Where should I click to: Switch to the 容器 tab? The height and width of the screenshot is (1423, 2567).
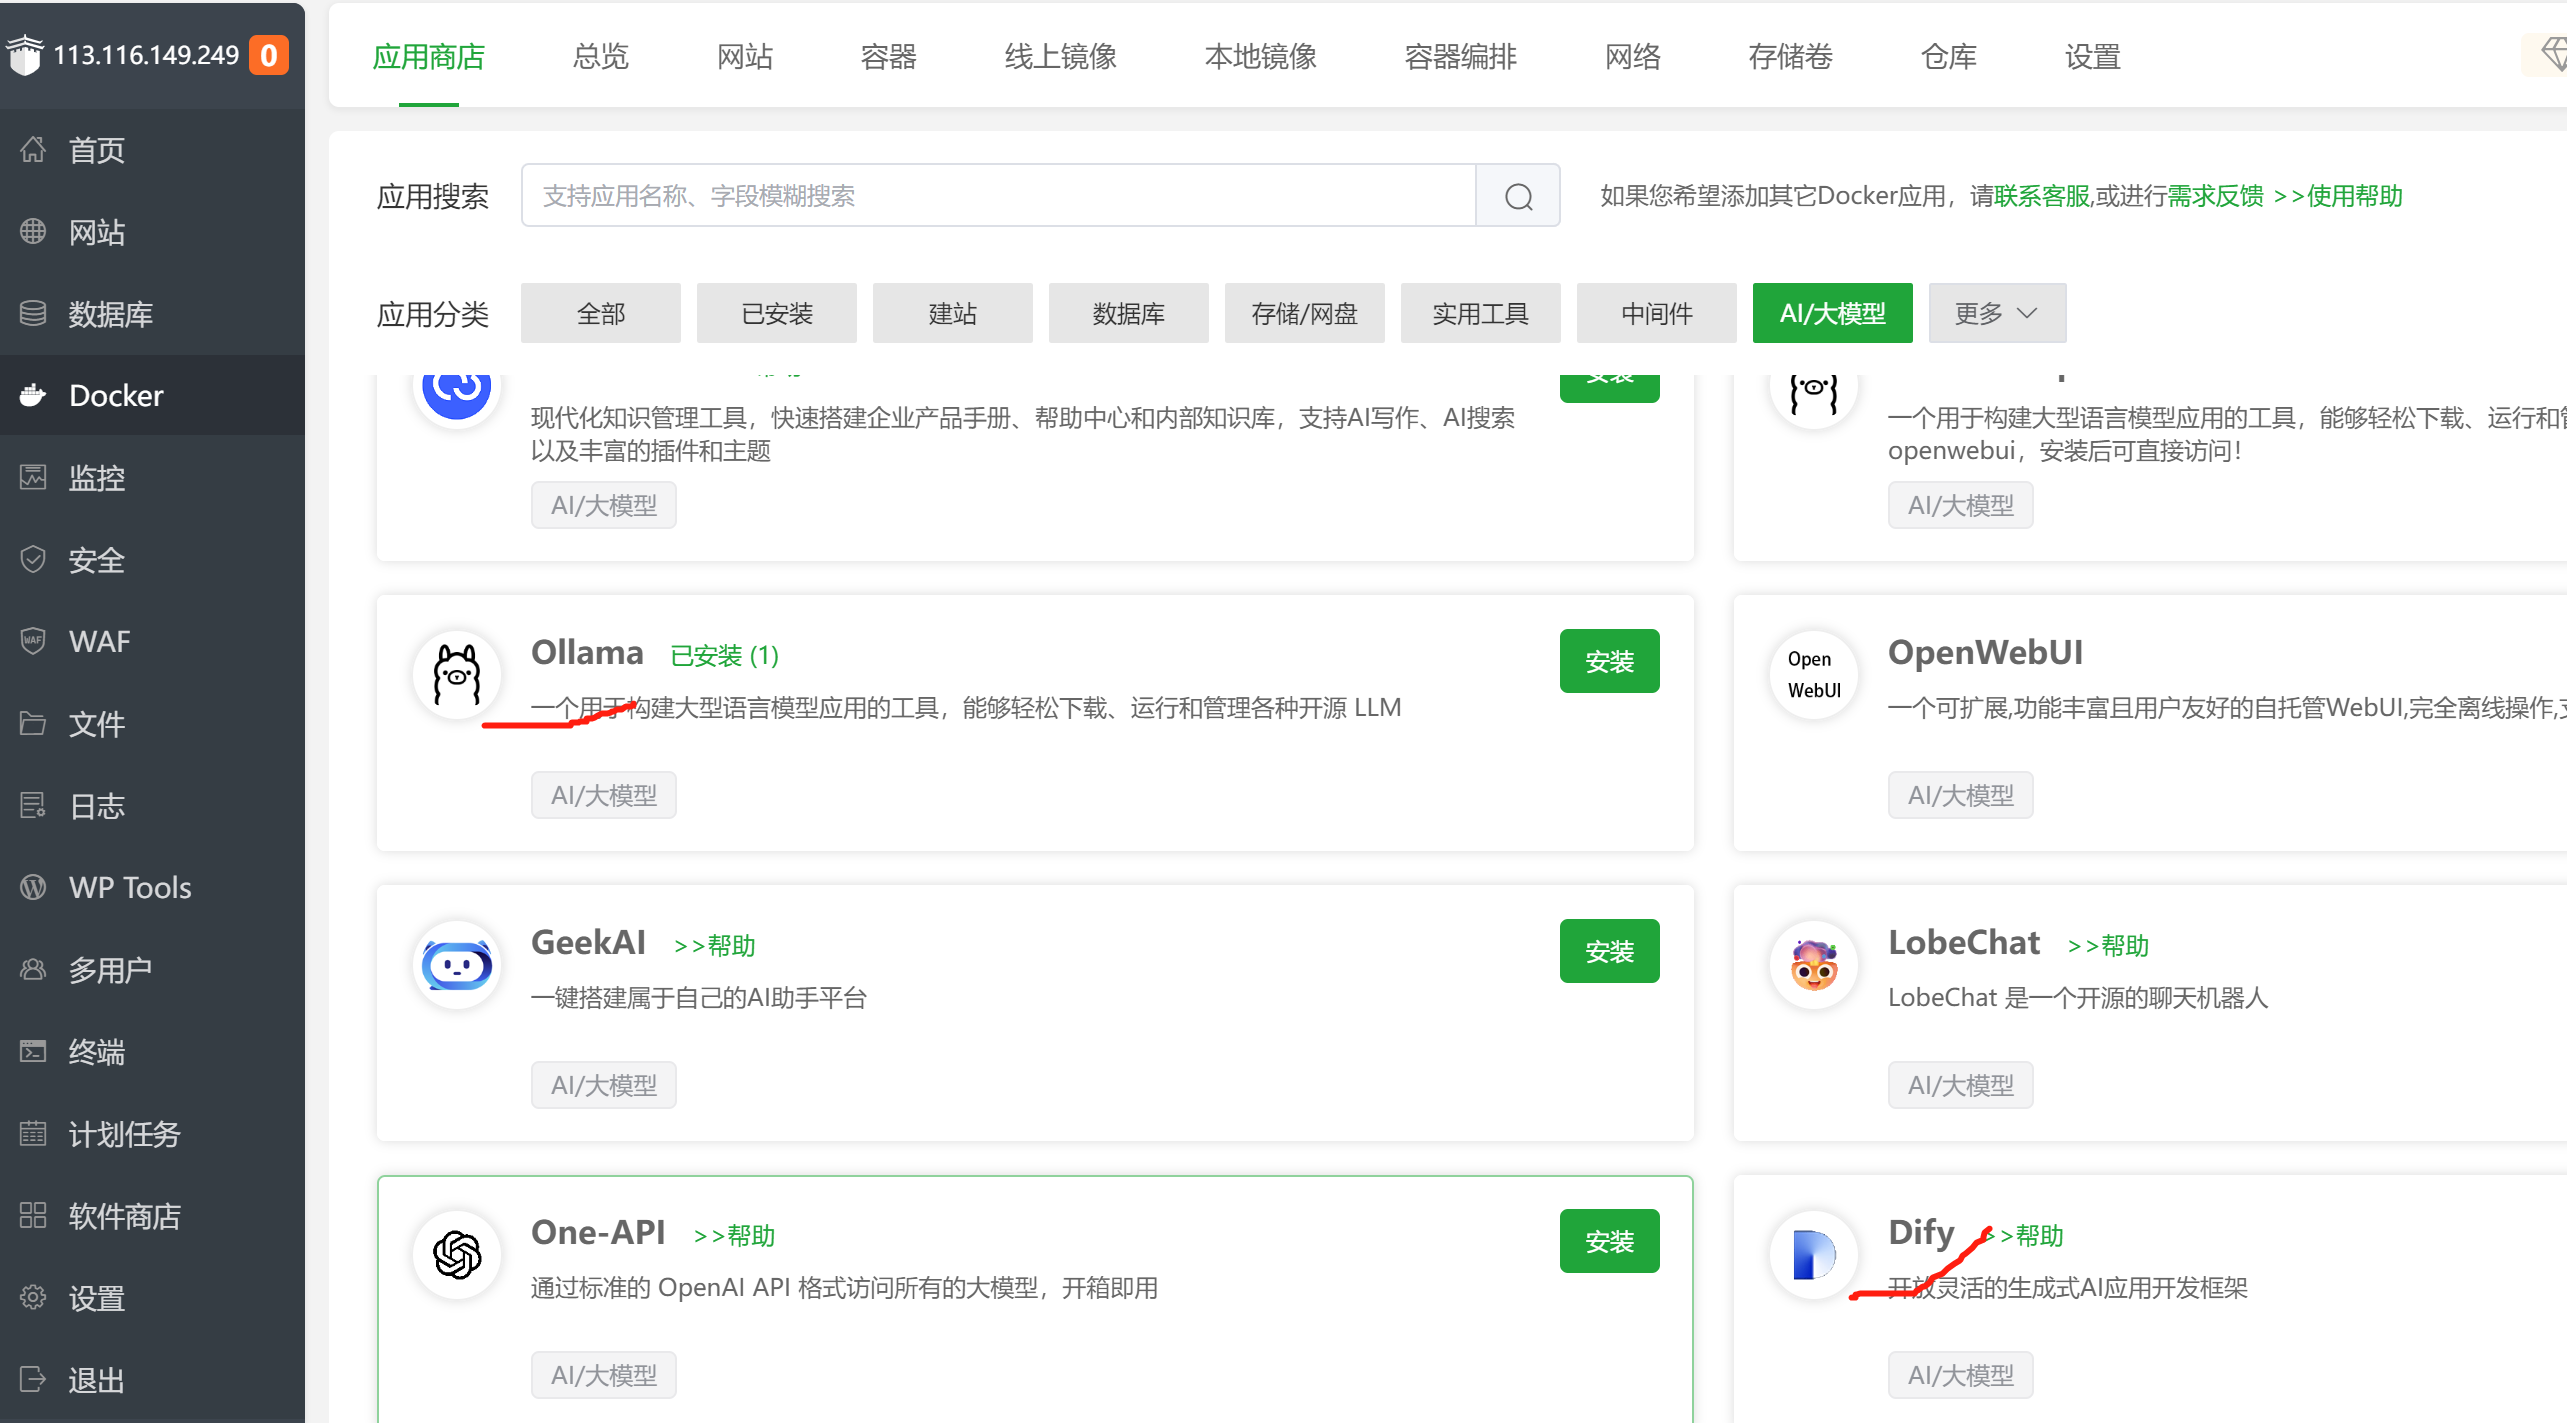pyautogui.click(x=888, y=57)
